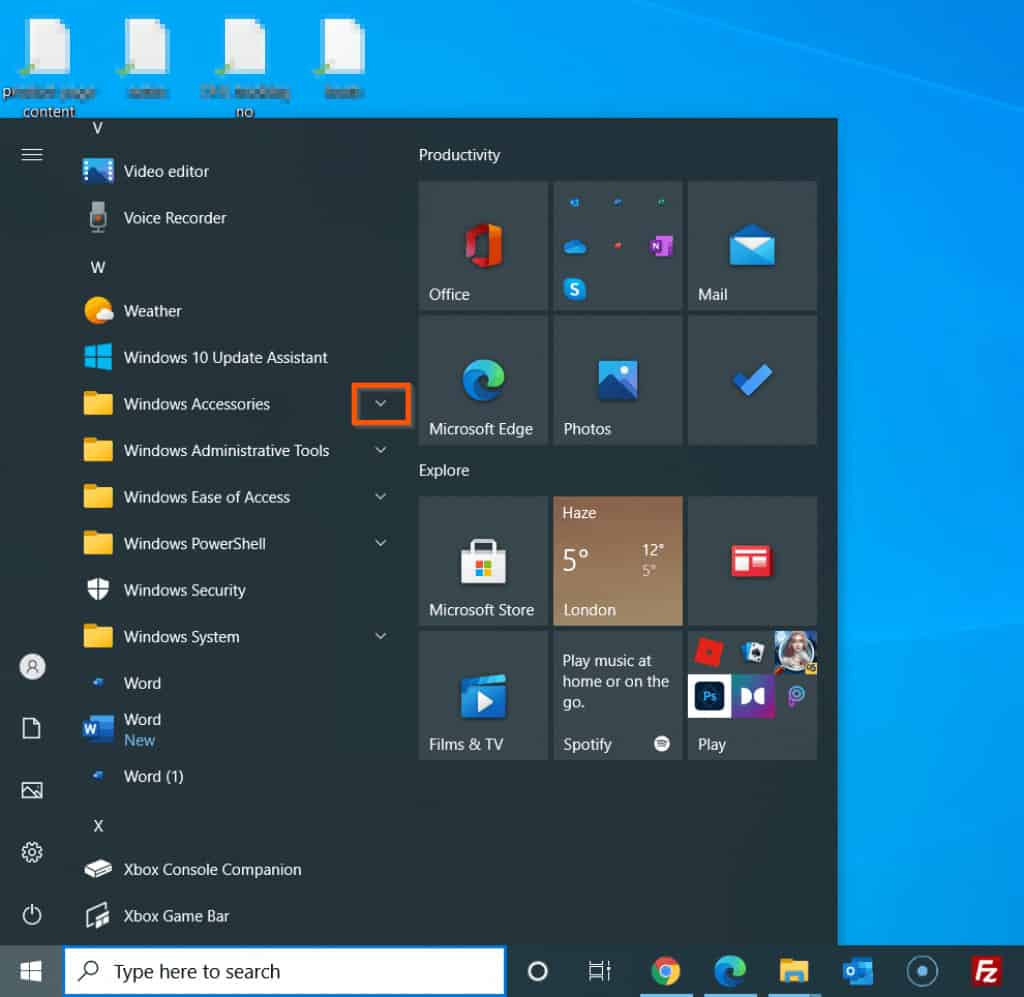Click the Windows Start button
1024x997 pixels.
(31, 971)
